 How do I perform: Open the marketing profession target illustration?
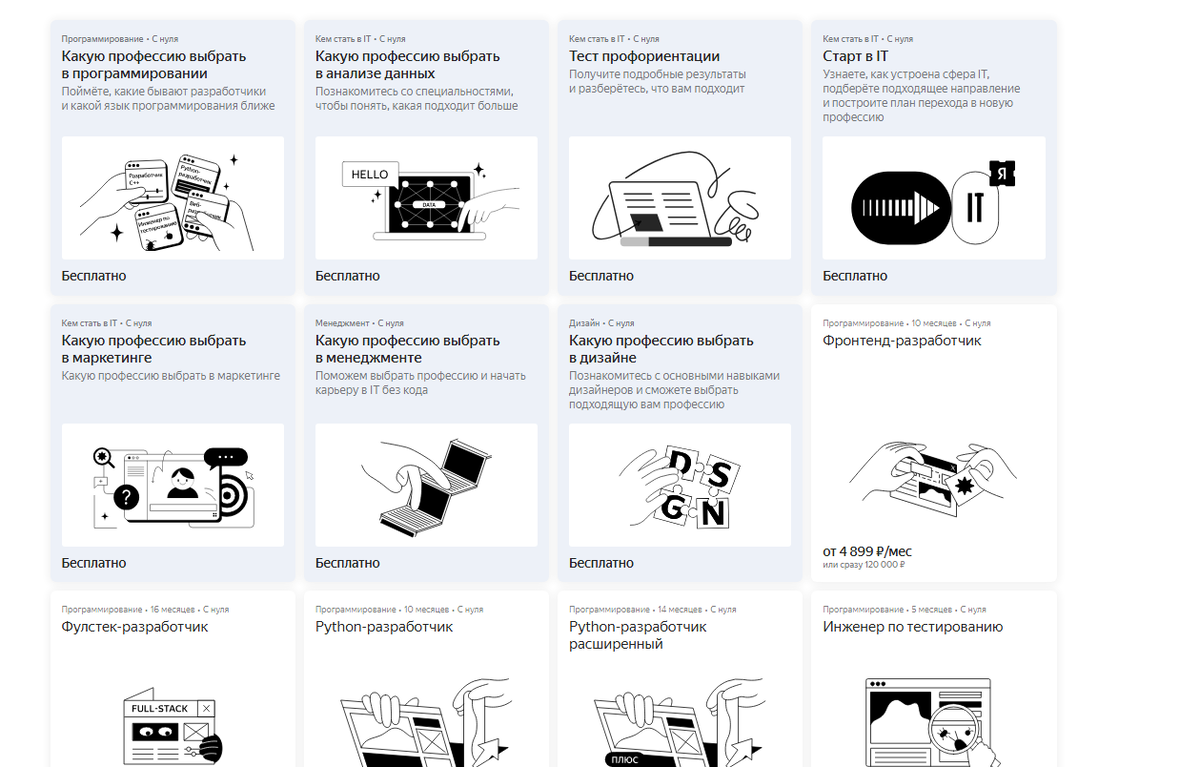click(x=173, y=485)
